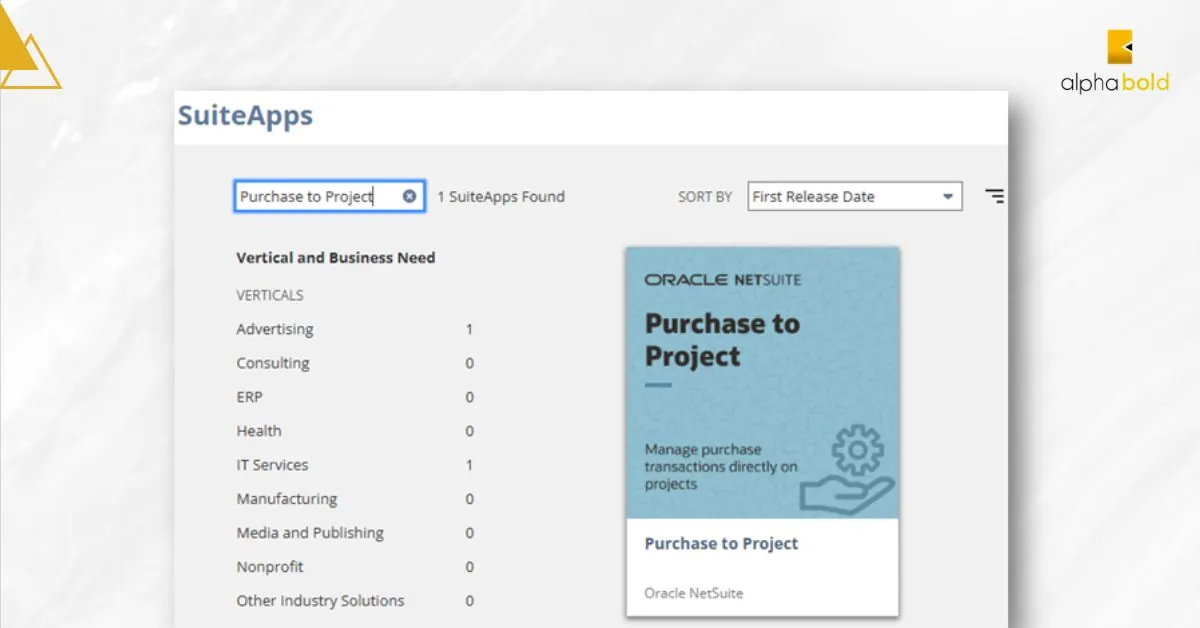Viewport: 1200px width, 628px height.
Task: Filter by the Nonprofit vertical
Action: pos(270,567)
